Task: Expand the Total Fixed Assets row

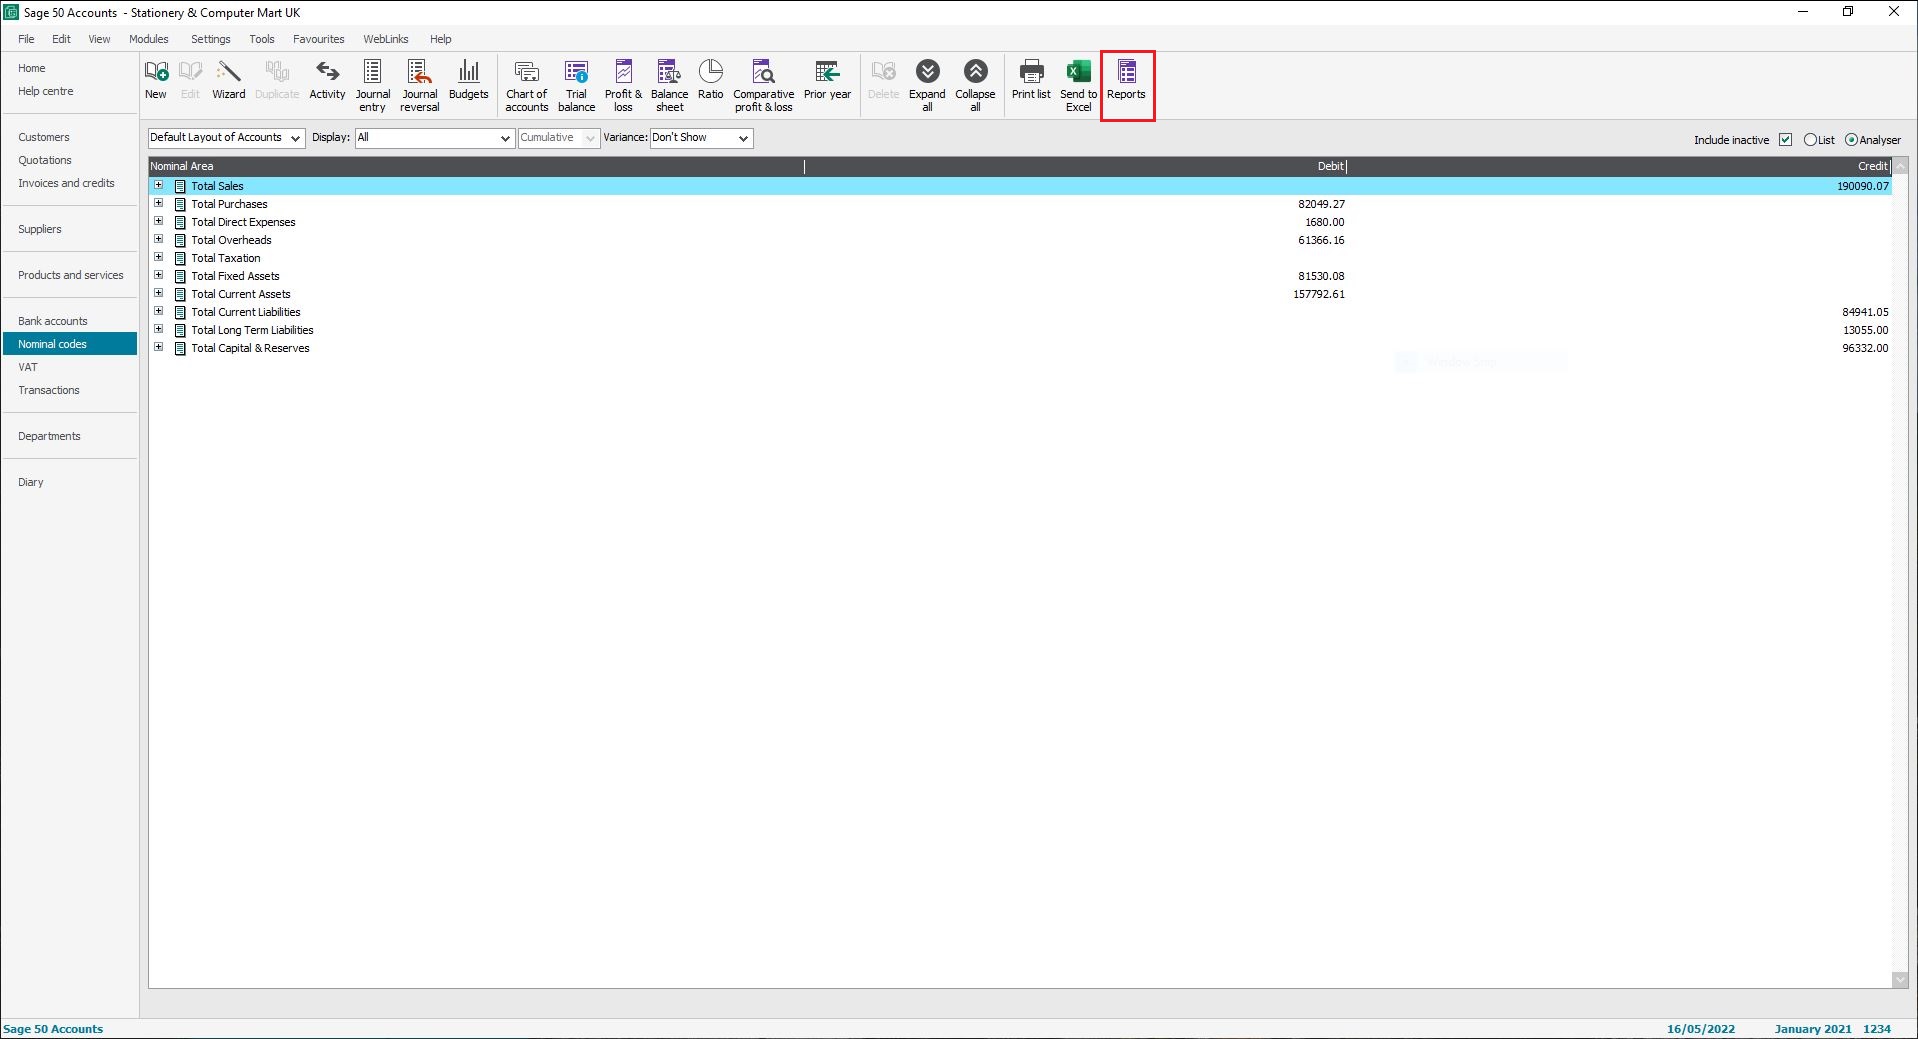Action: pyautogui.click(x=158, y=275)
